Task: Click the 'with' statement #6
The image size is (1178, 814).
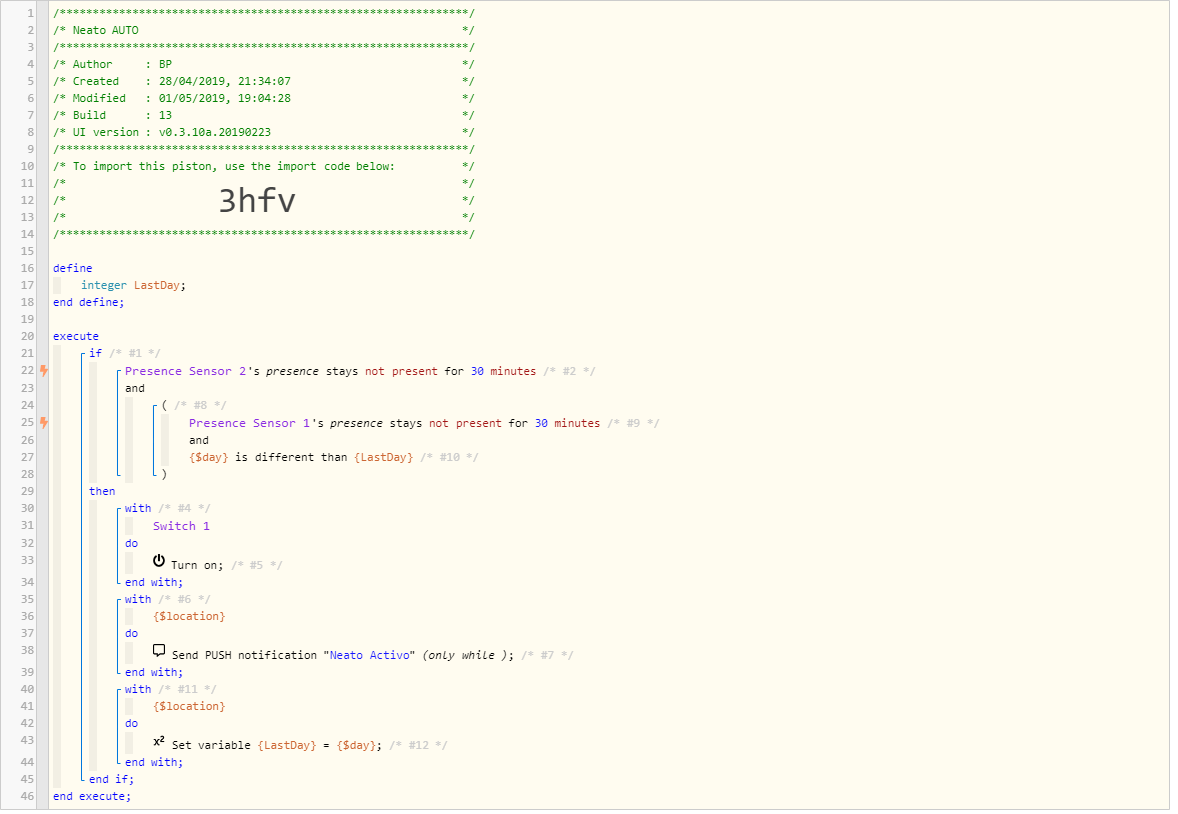Action: pos(137,600)
